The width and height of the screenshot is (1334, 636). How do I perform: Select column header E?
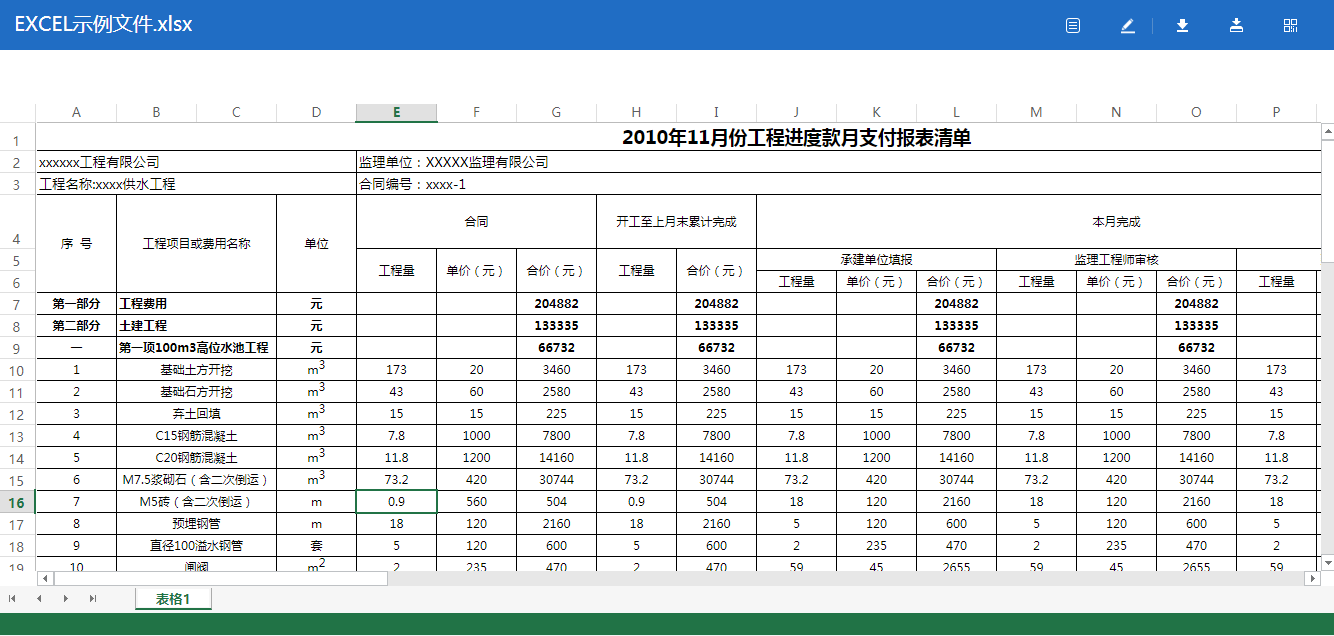pyautogui.click(x=396, y=111)
